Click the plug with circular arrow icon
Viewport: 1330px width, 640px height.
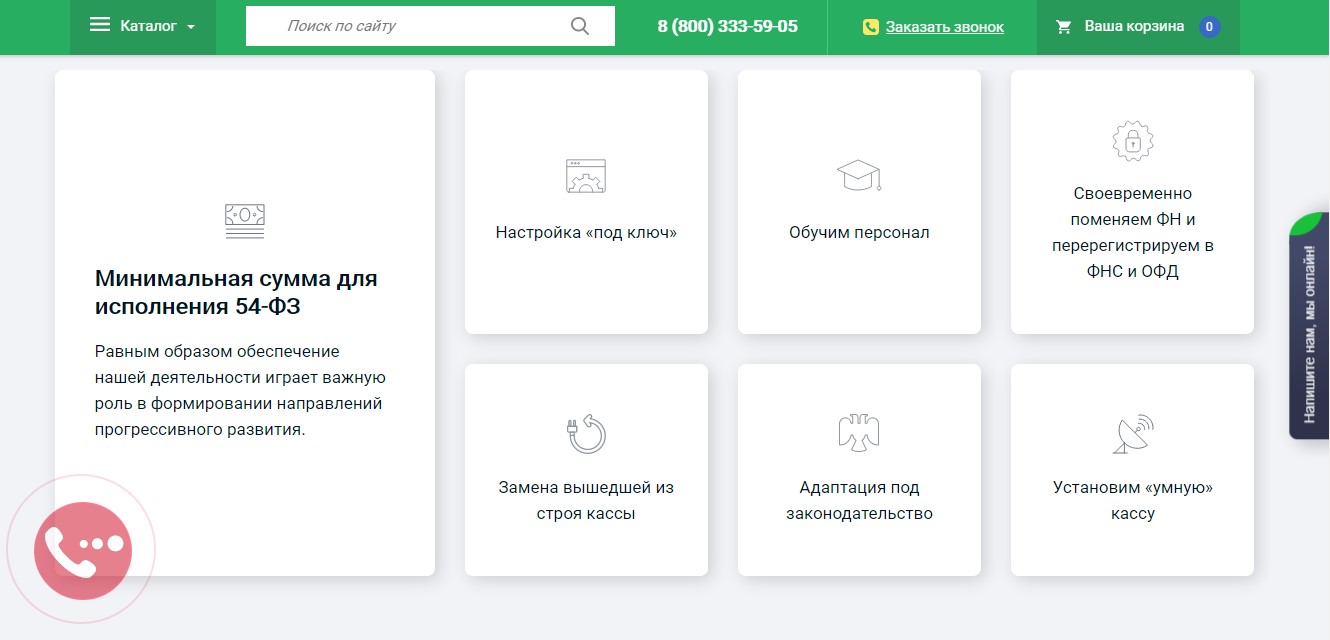586,433
